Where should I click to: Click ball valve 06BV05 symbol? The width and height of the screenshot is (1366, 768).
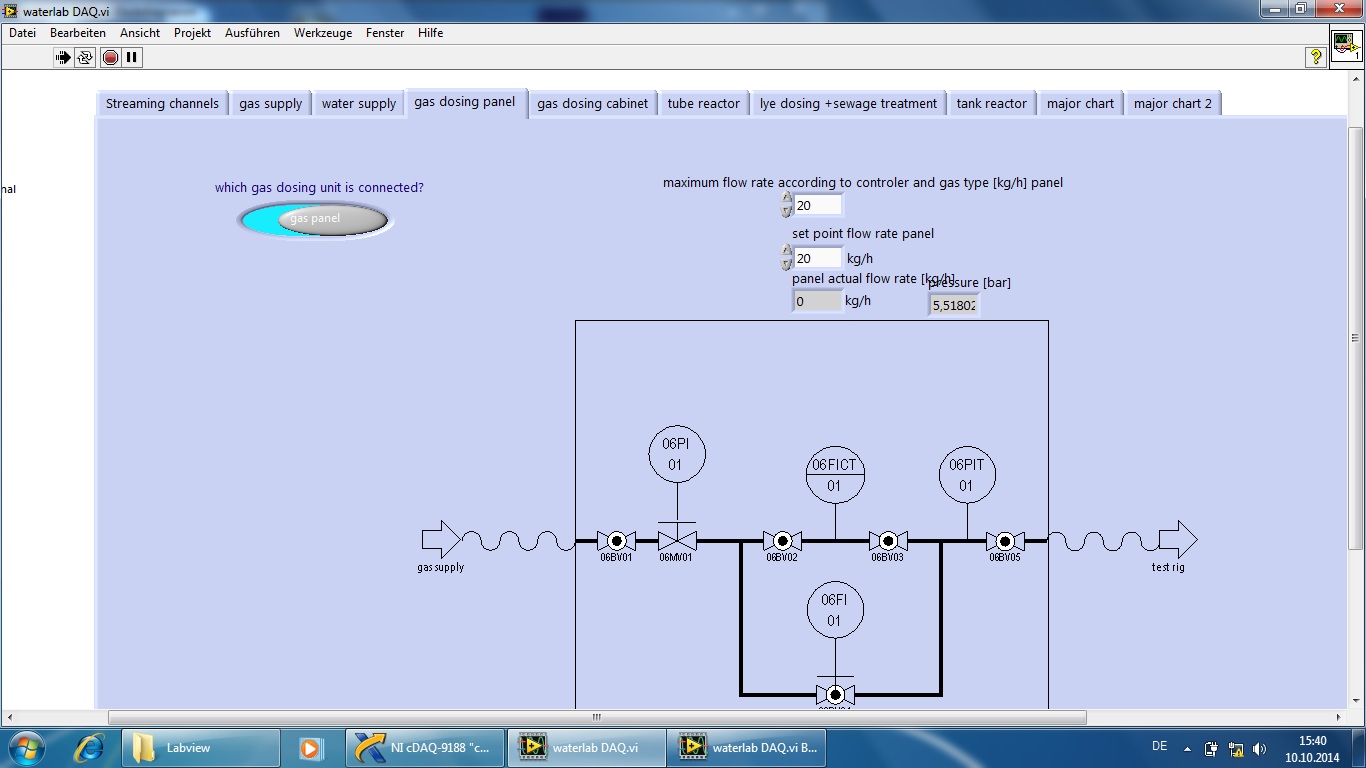click(1005, 541)
